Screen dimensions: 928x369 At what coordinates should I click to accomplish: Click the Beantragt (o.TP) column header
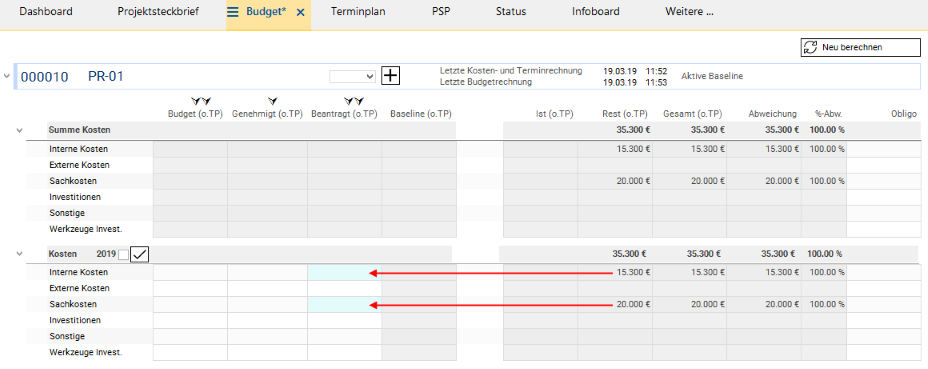(x=344, y=114)
